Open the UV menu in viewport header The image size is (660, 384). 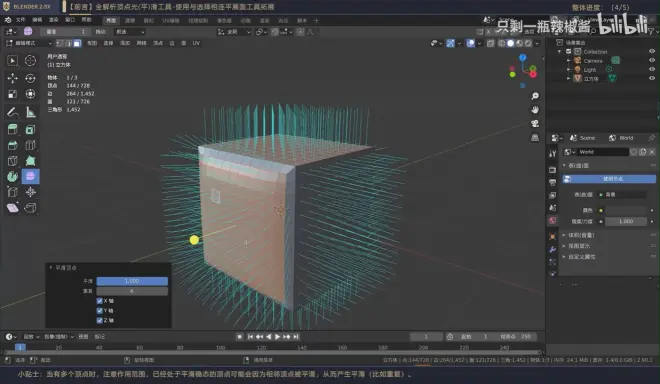coord(196,43)
